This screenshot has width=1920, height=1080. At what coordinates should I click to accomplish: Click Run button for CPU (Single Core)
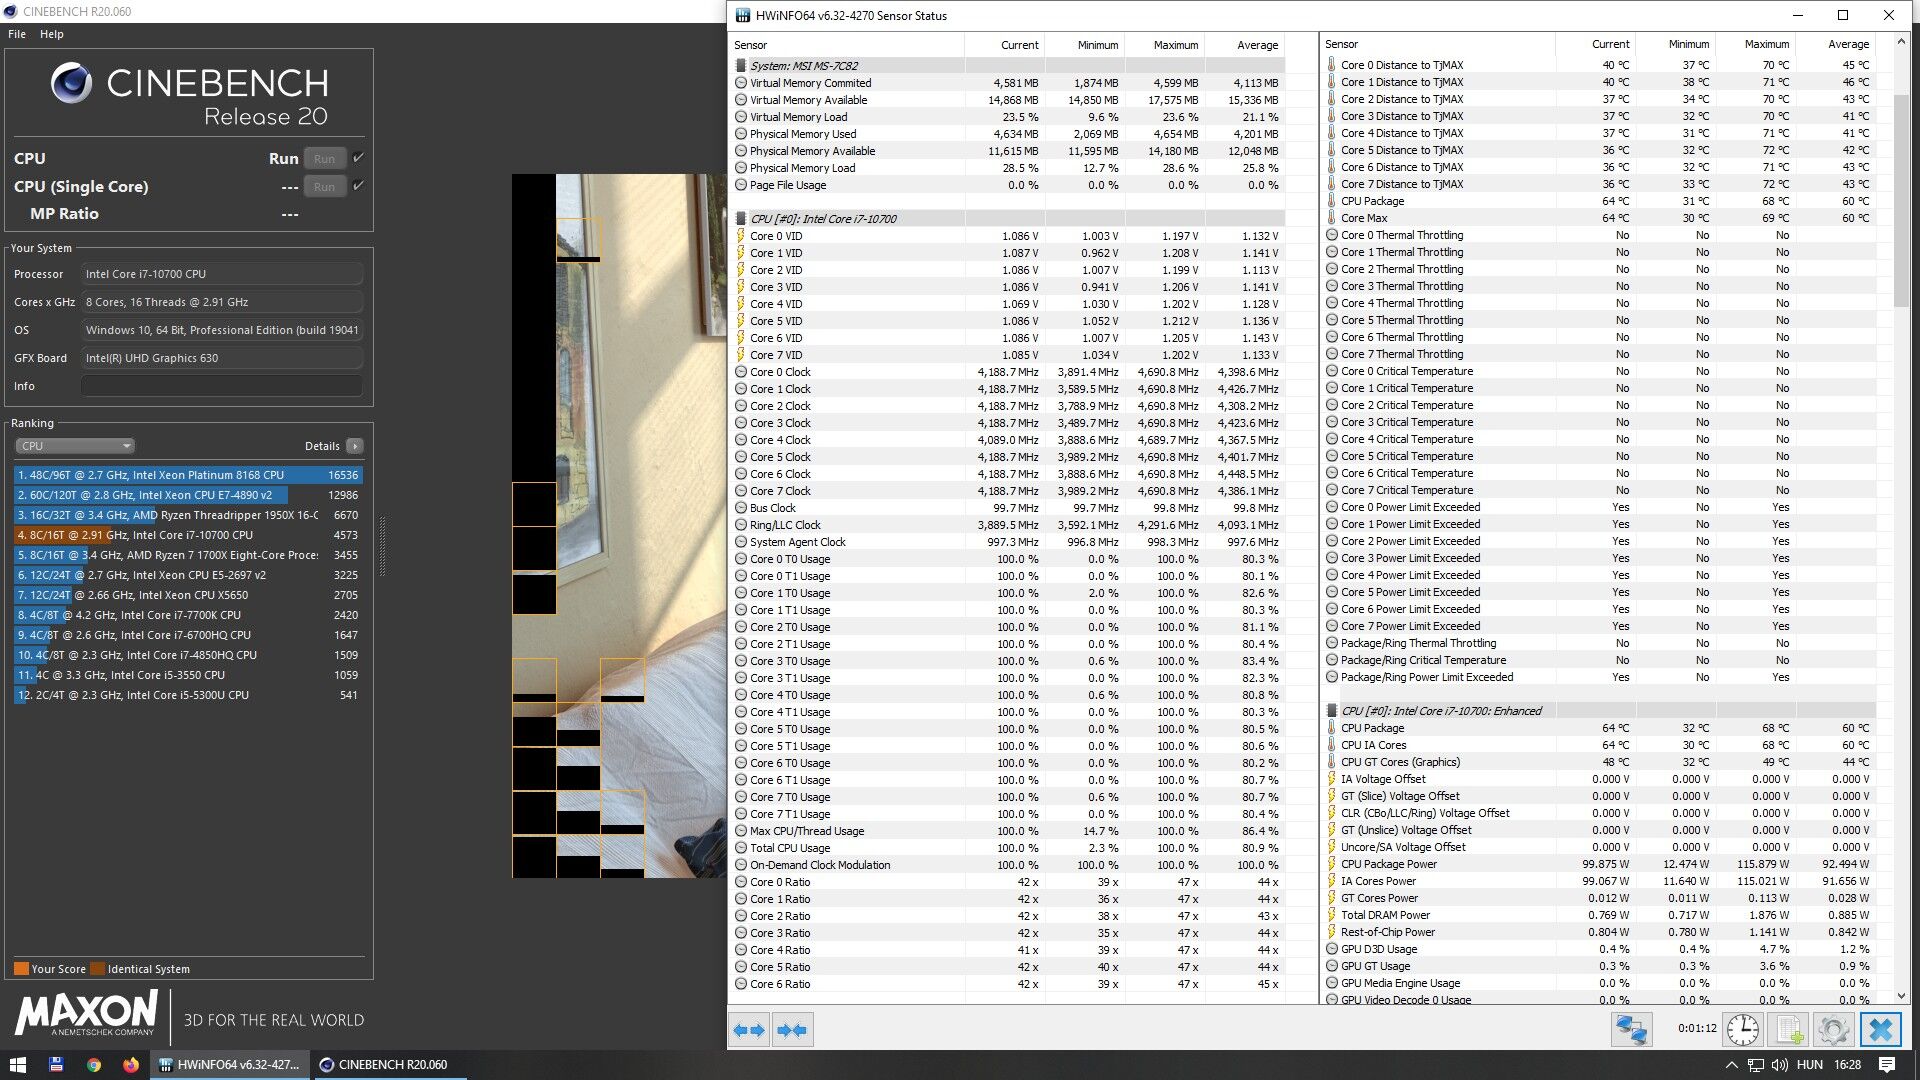[x=324, y=187]
